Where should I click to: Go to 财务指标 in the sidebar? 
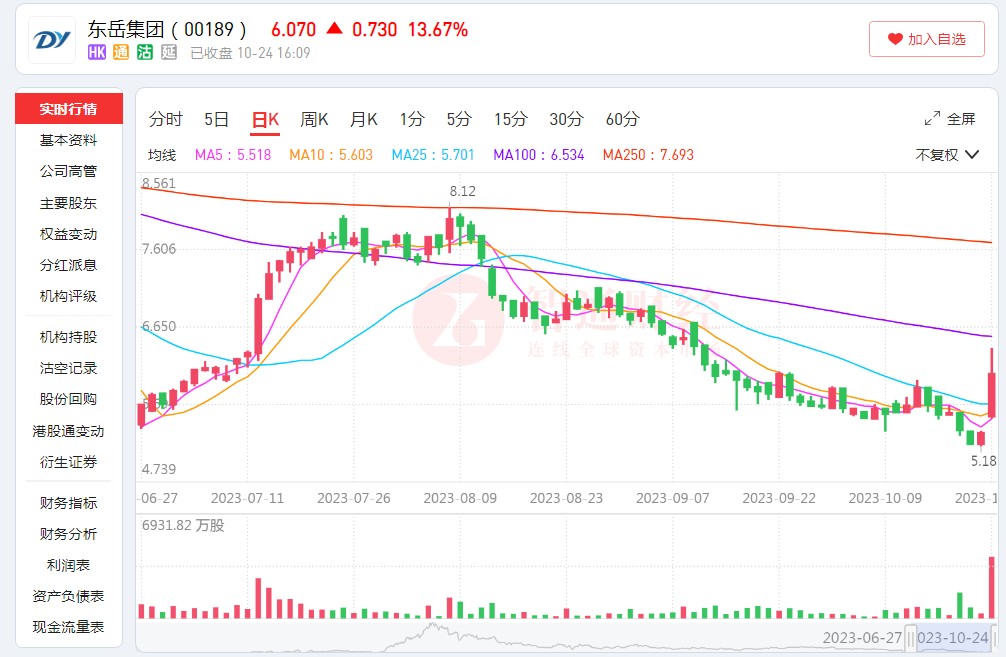tap(69, 502)
